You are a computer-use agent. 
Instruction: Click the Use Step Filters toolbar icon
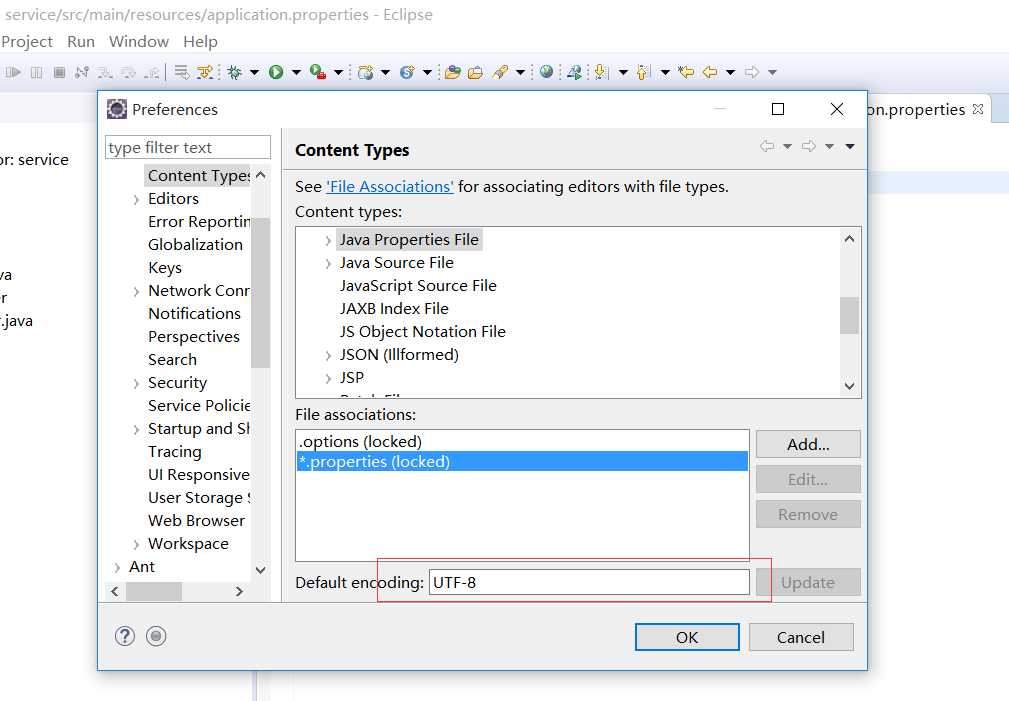tap(205, 72)
